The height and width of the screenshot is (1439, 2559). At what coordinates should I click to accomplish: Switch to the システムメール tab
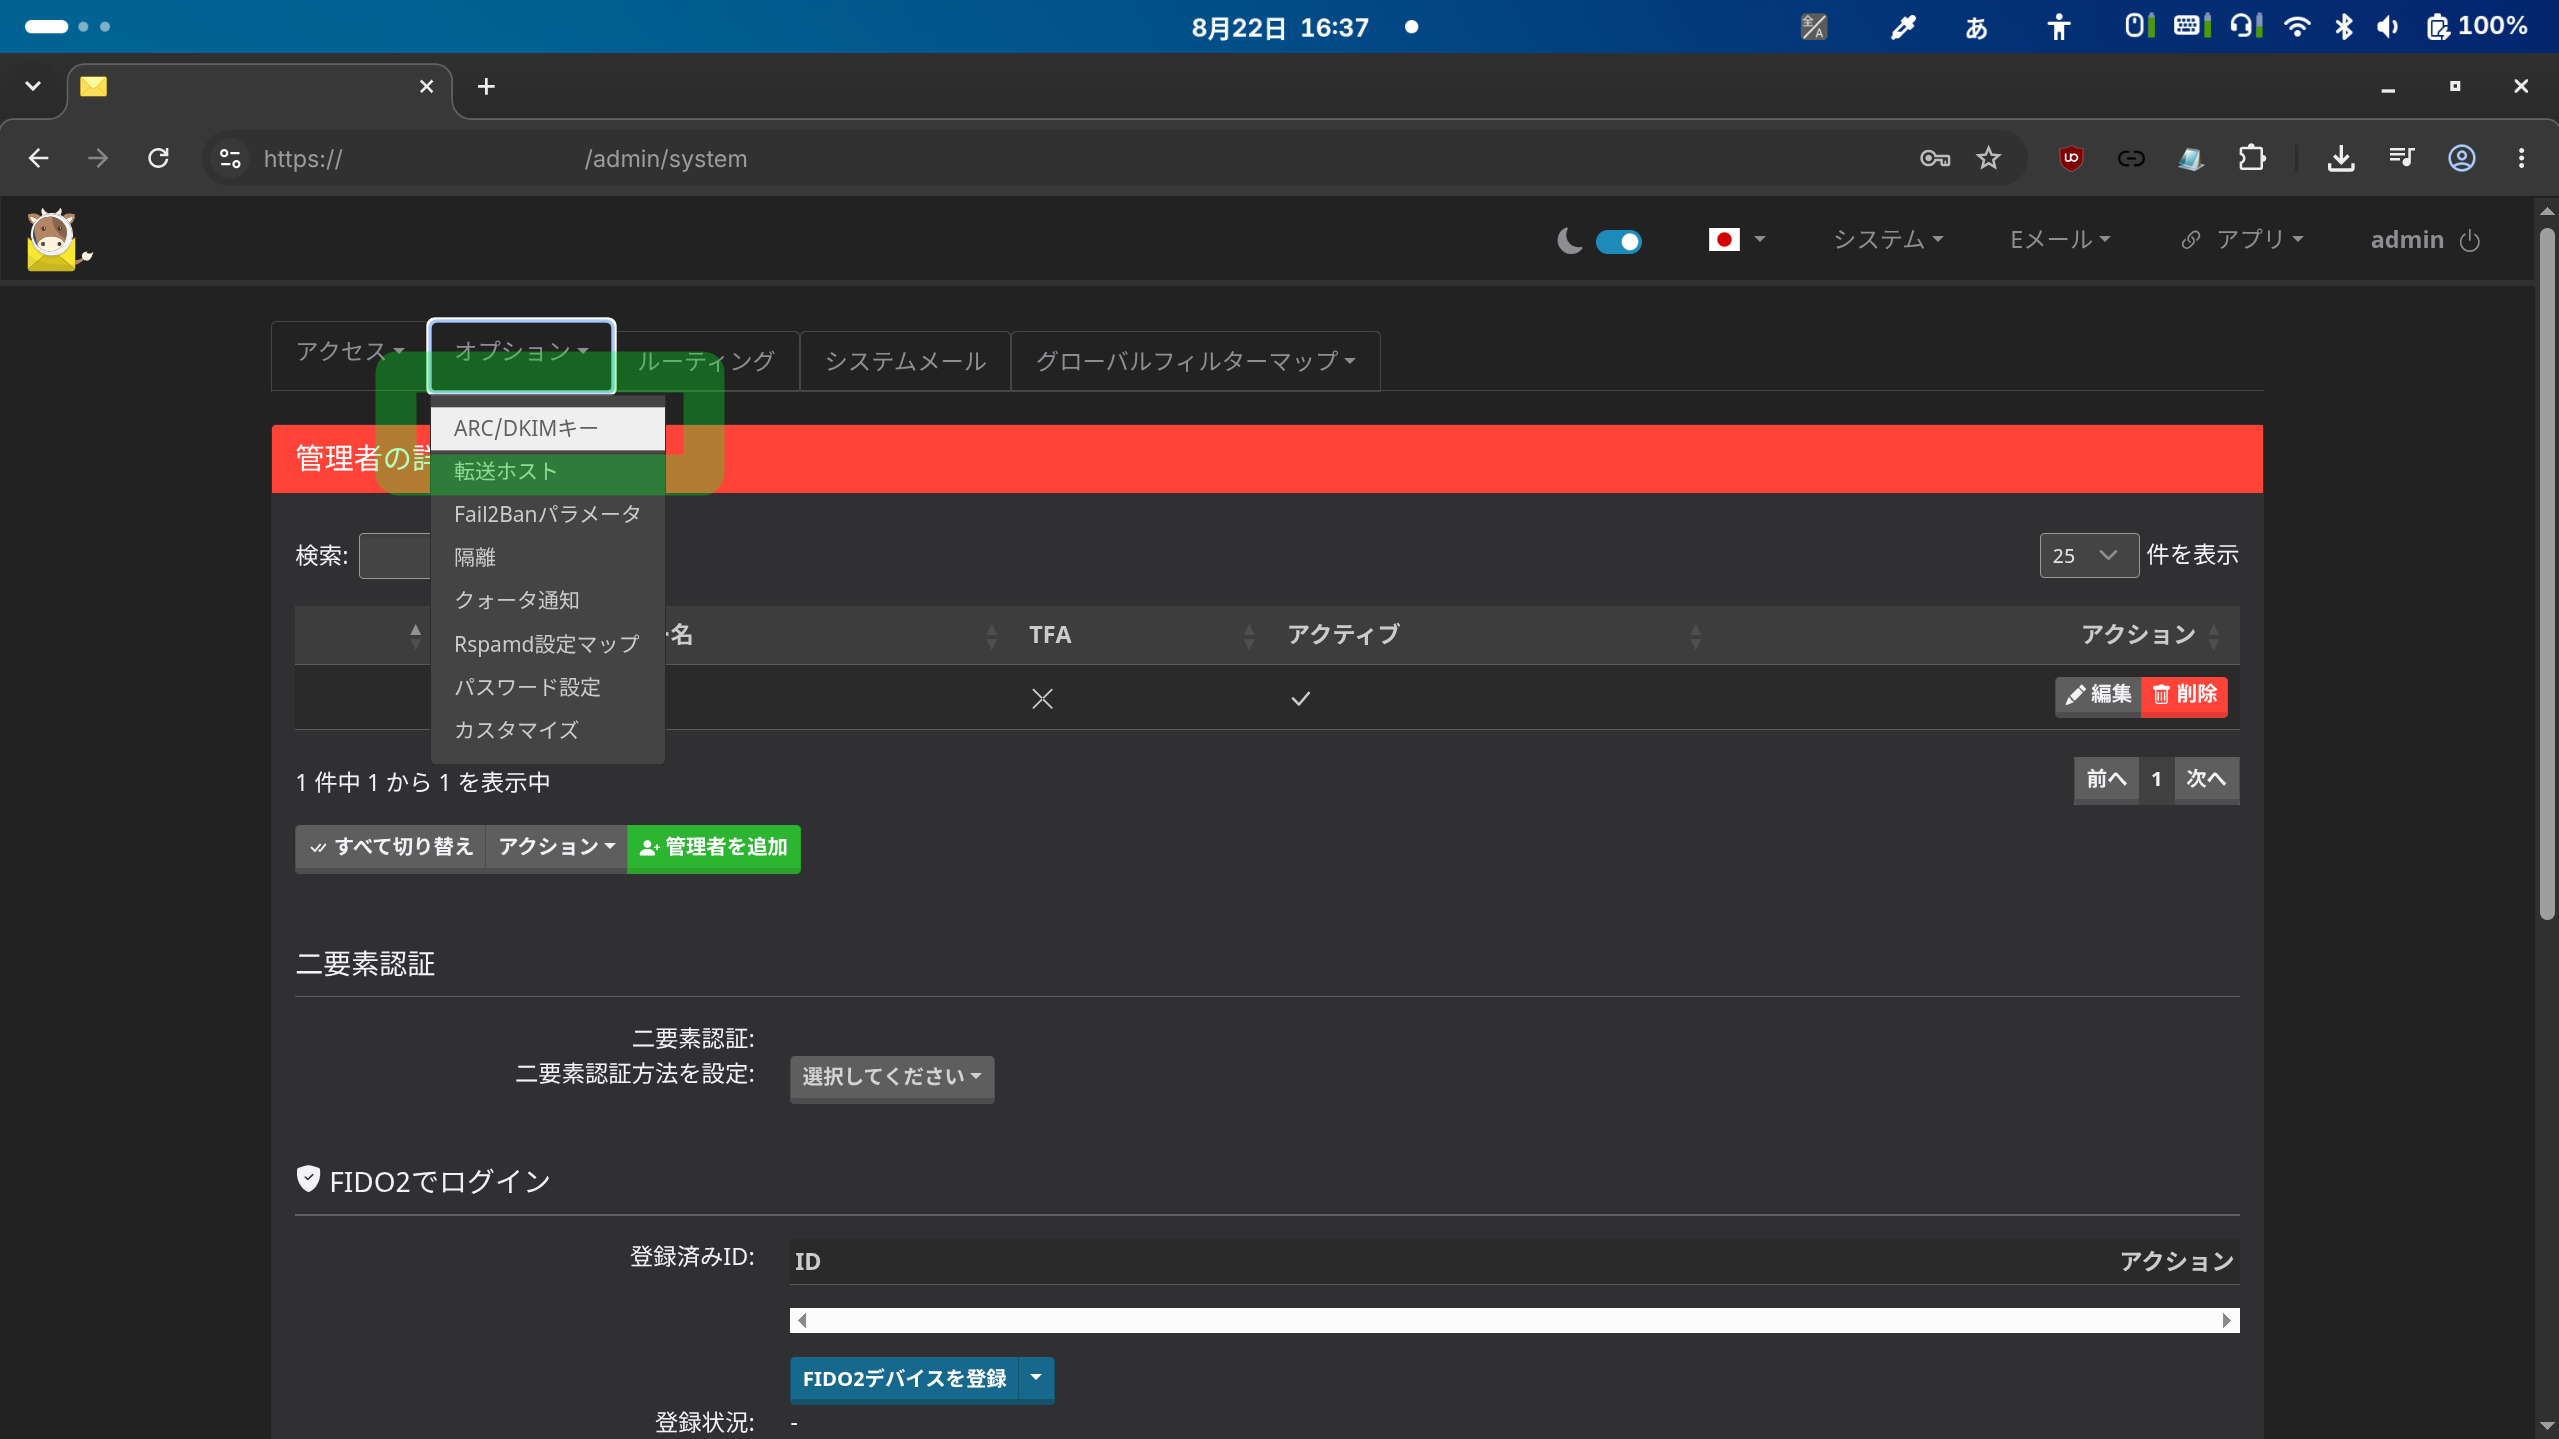click(x=905, y=361)
